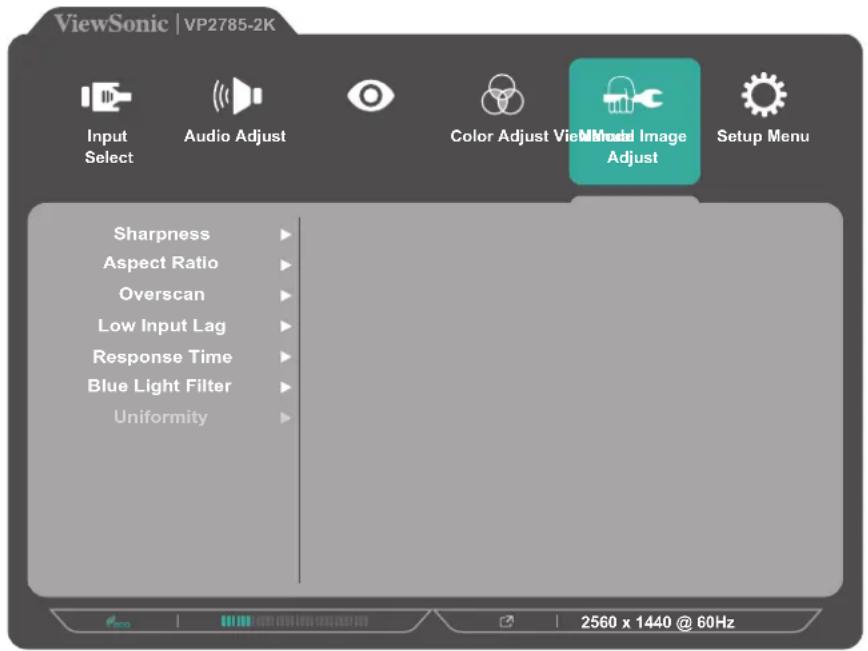Image resolution: width=868 pixels, height=651 pixels.
Task: Click the 2560 x 1440 @ 60Hz readout
Action: pyautogui.click(x=658, y=622)
